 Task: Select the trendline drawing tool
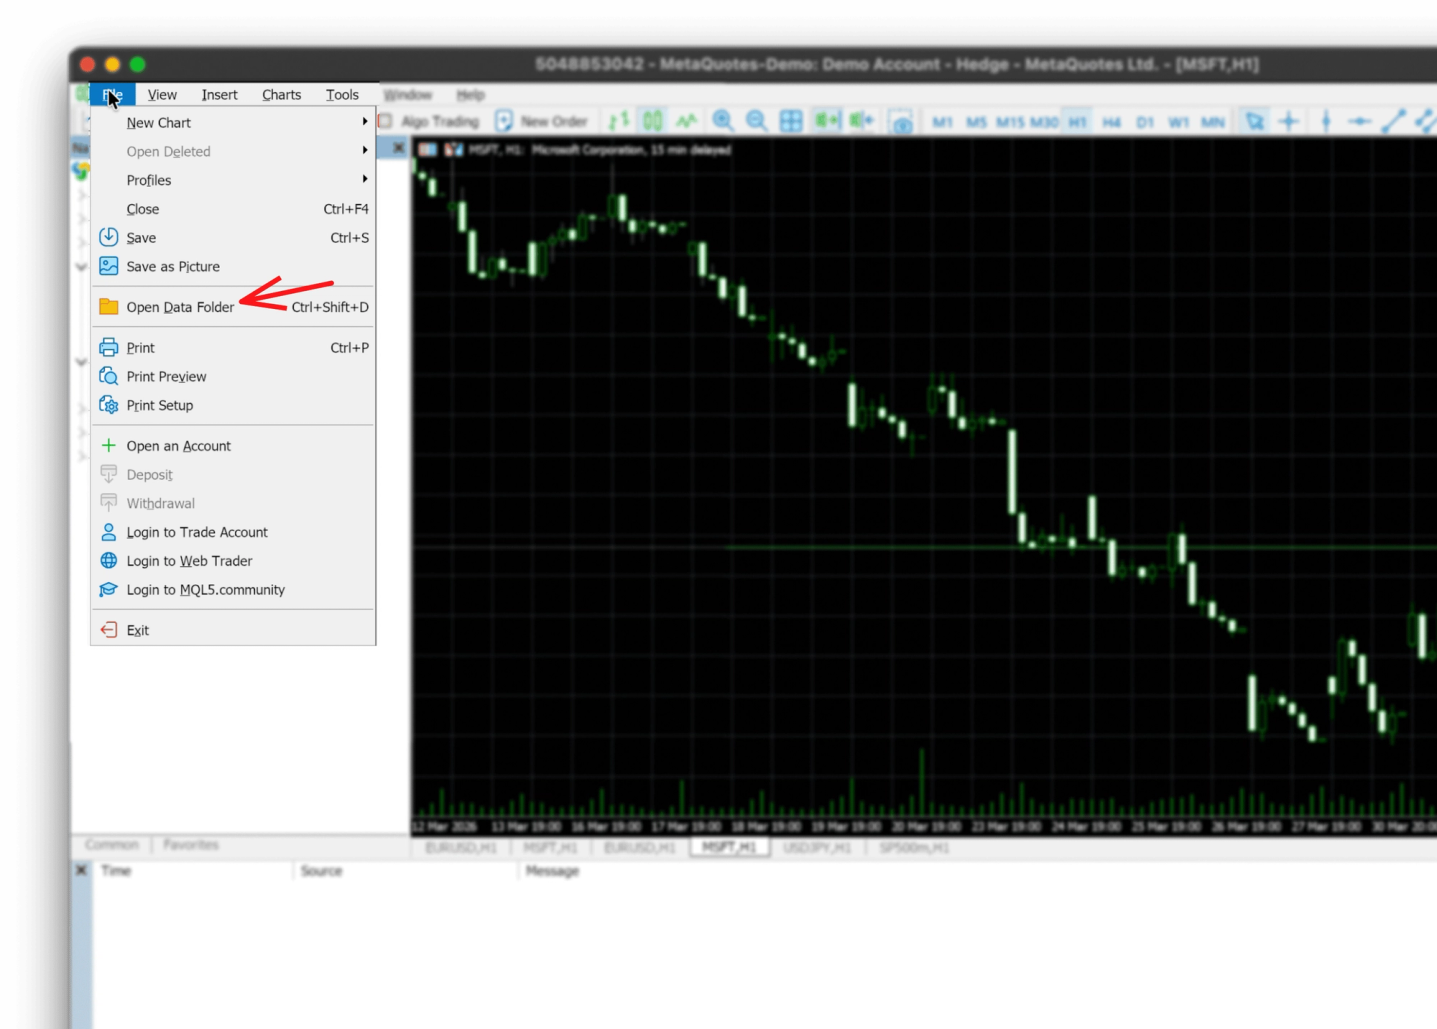(x=1393, y=121)
